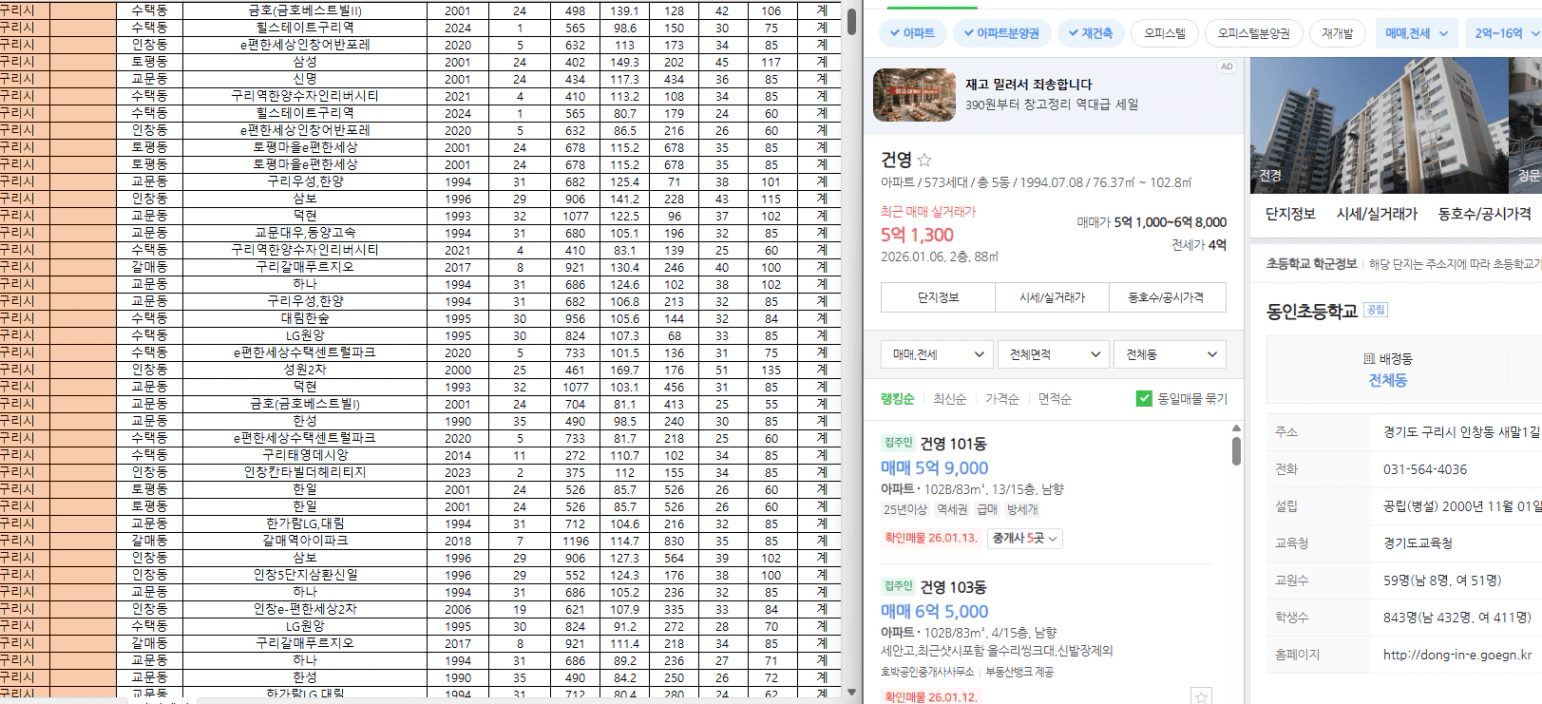This screenshot has height=704, width=1542.
Task: Switch to the boxed 동호수/공시가격 tab
Action: click(1169, 297)
